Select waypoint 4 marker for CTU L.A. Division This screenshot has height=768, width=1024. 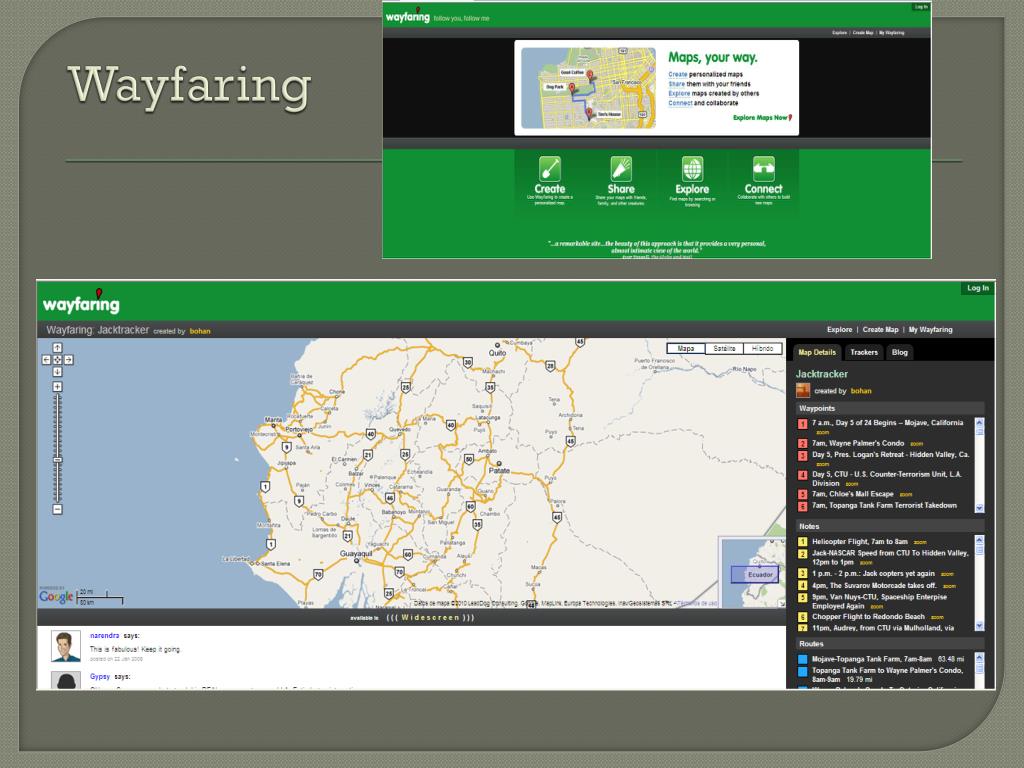point(803,475)
